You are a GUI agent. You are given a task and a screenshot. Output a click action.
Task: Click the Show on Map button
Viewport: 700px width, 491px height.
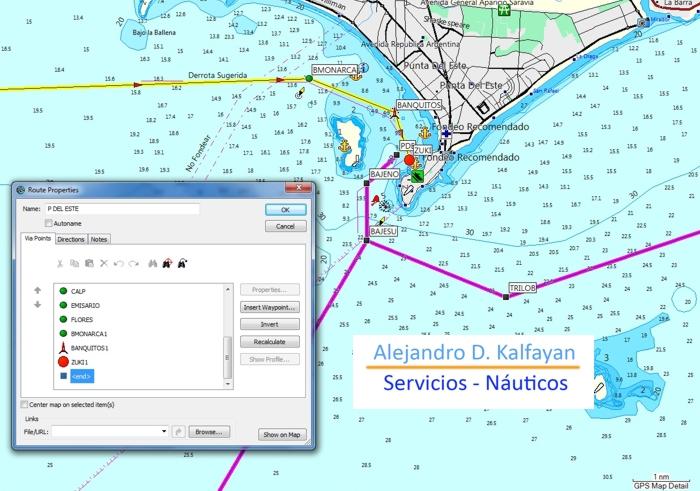tap(282, 434)
